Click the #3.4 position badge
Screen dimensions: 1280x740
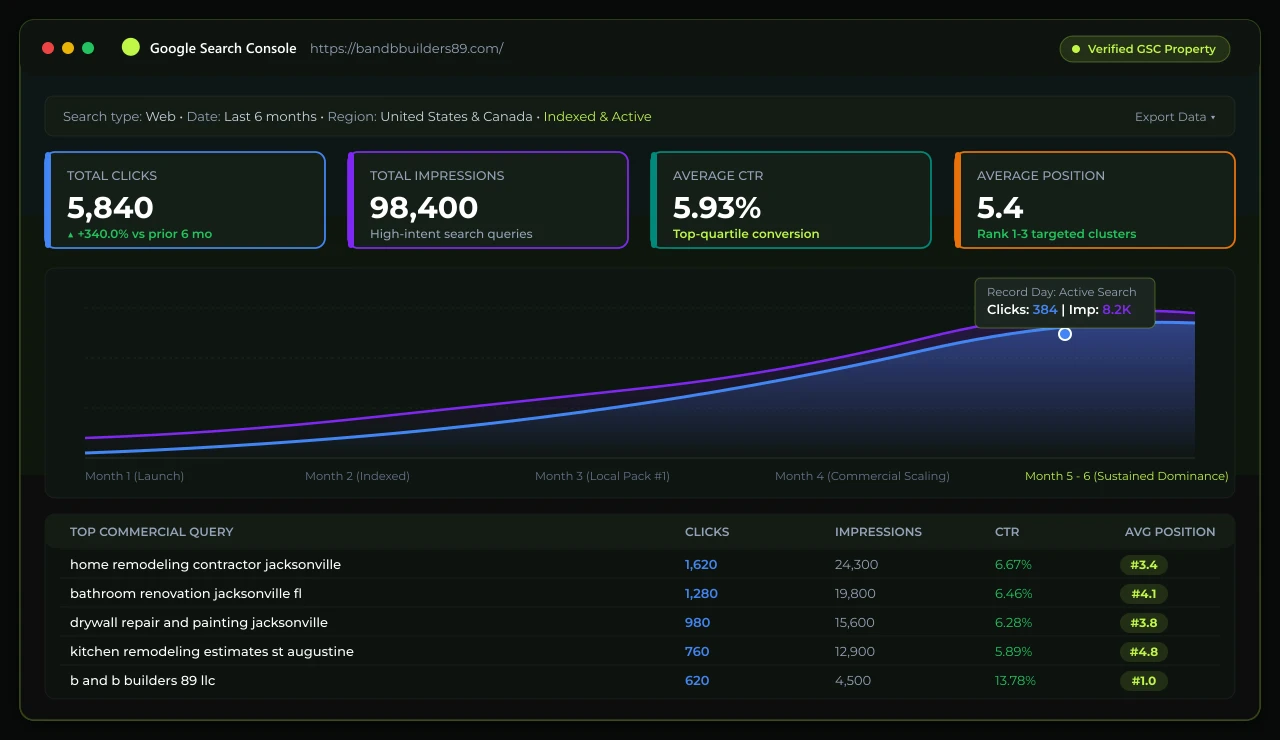click(1144, 565)
